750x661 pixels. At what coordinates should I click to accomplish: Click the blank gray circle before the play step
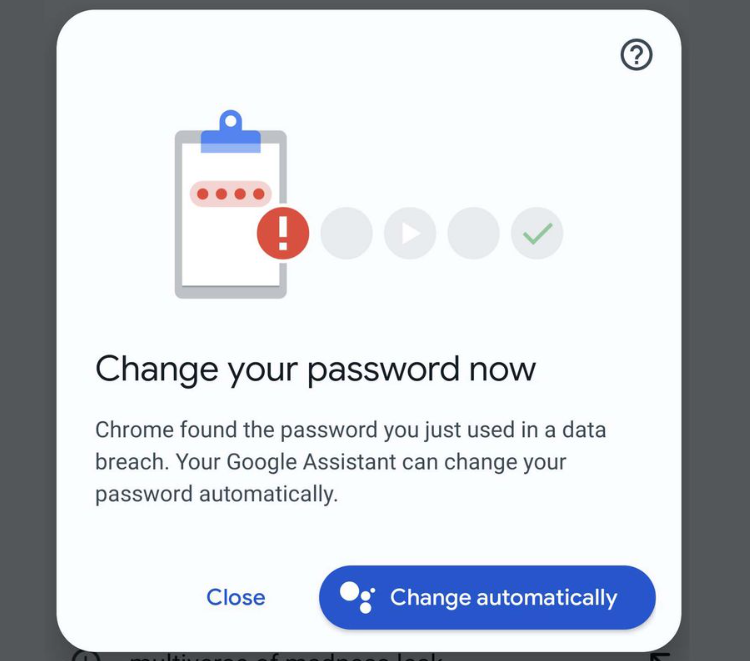click(347, 234)
